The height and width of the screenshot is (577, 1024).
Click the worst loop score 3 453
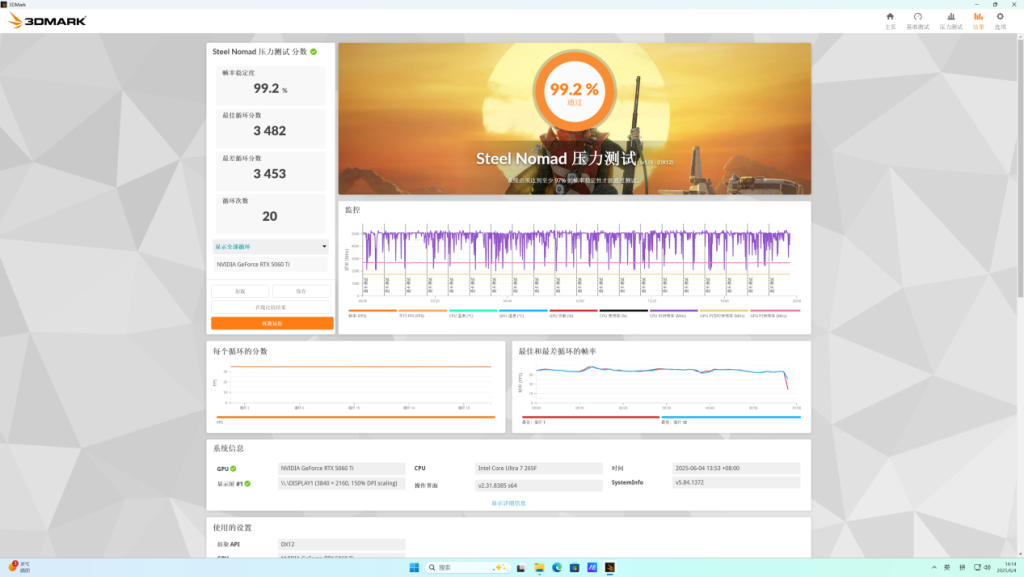tap(270, 174)
